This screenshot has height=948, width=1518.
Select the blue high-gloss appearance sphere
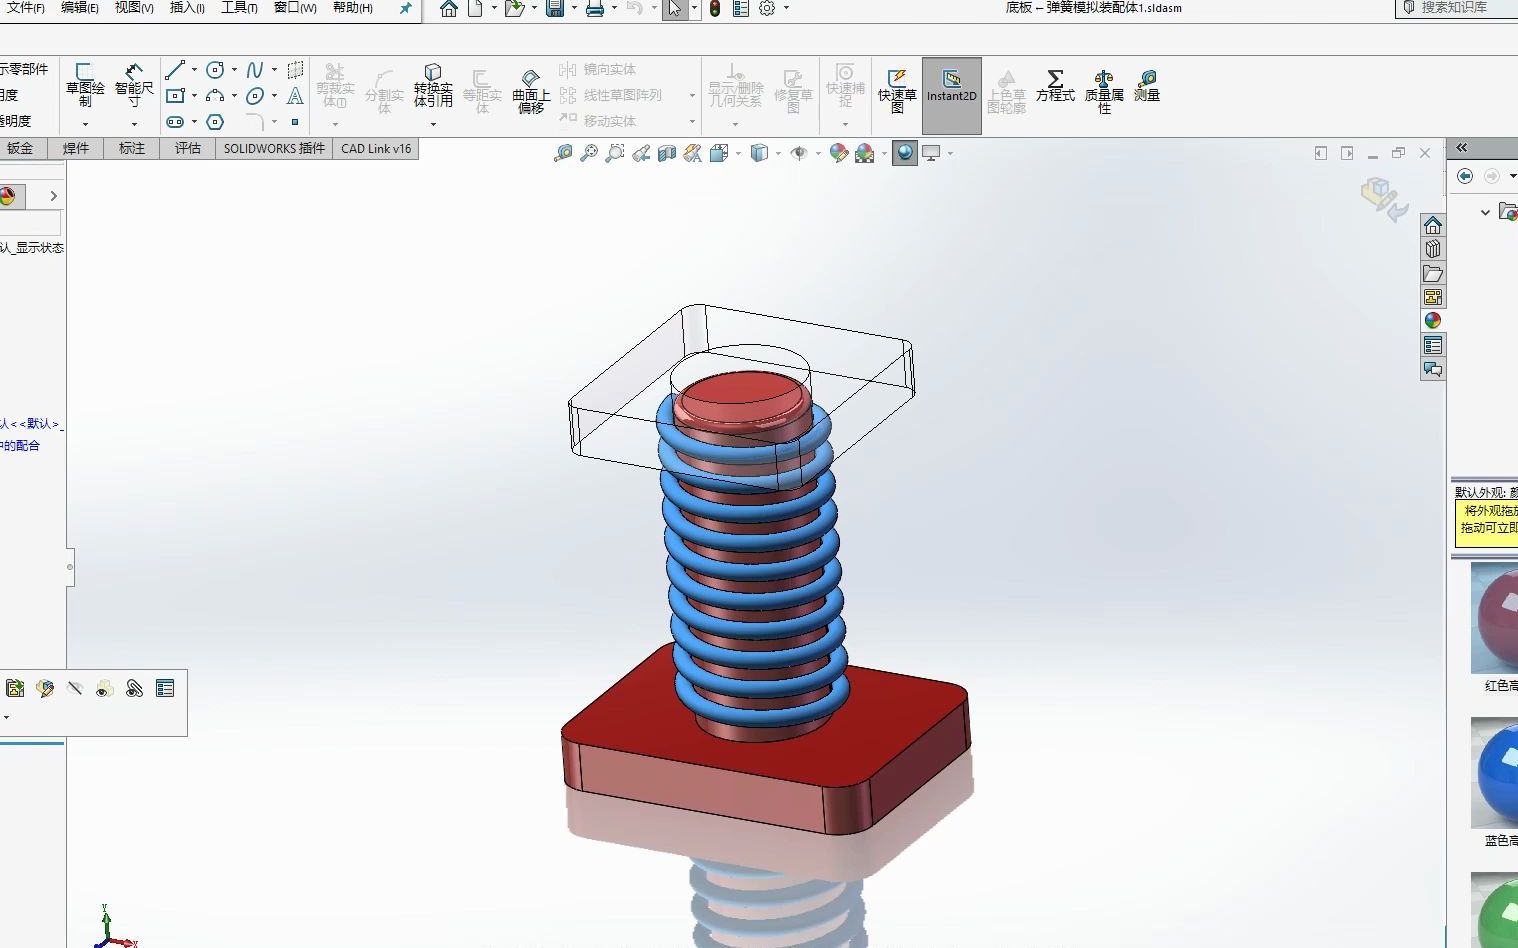click(1495, 773)
